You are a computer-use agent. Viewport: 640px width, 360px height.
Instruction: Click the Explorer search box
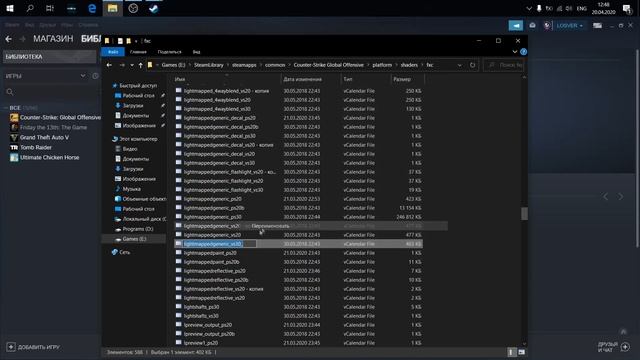pos(504,65)
